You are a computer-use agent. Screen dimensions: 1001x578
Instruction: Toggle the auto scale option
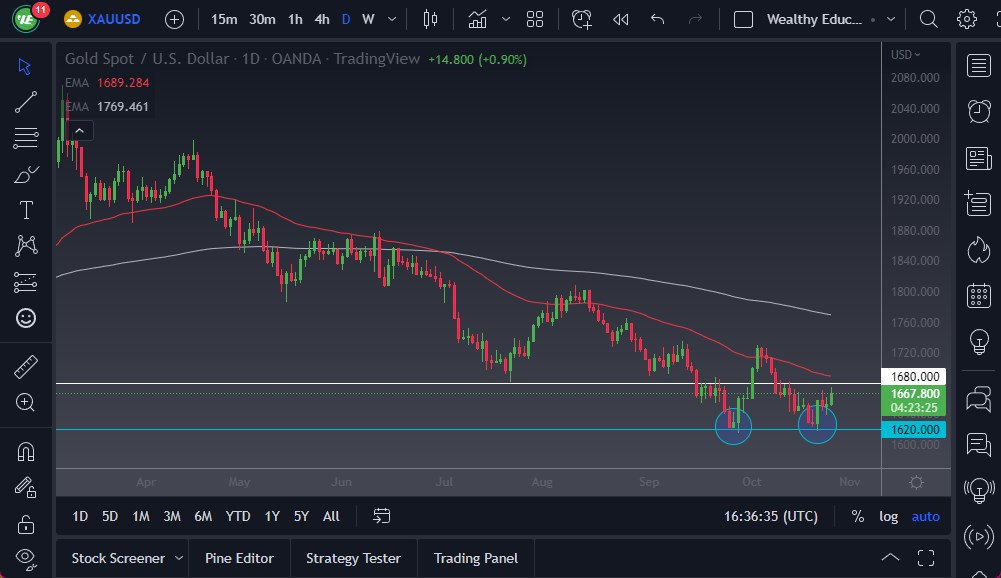click(925, 516)
